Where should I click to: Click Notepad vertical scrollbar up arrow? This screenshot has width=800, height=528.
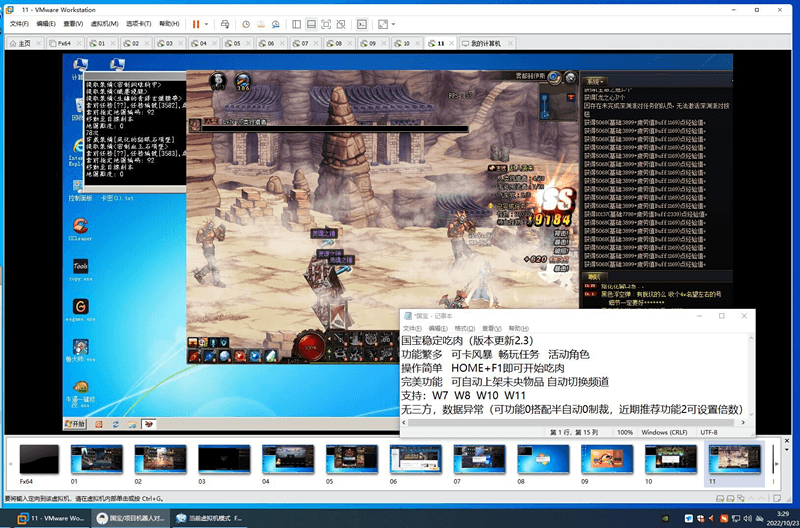(751, 338)
